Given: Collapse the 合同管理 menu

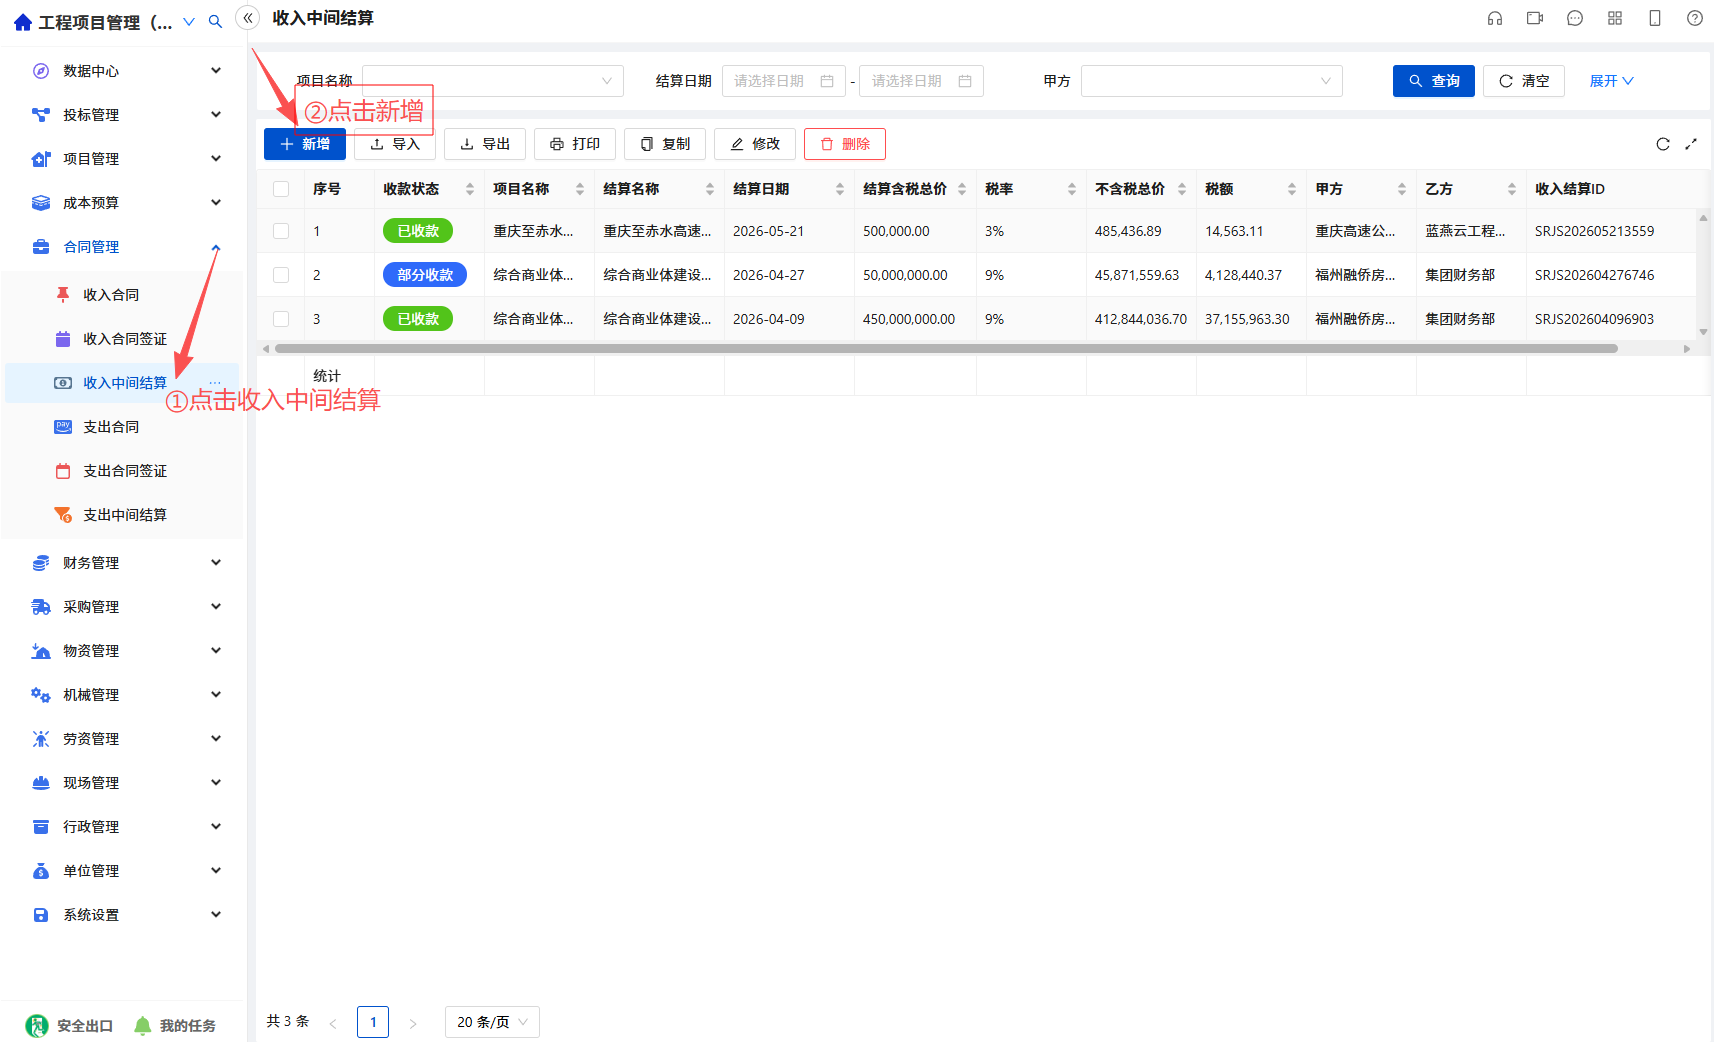Looking at the screenshot, I should [x=125, y=247].
